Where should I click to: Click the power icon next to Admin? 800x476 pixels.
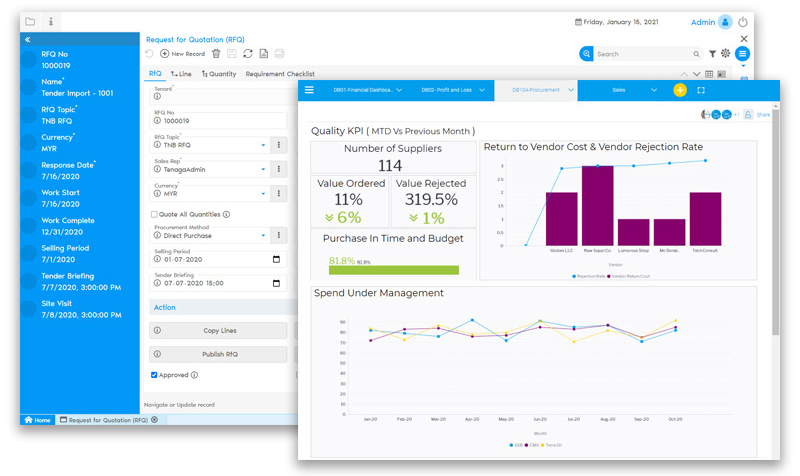742,22
